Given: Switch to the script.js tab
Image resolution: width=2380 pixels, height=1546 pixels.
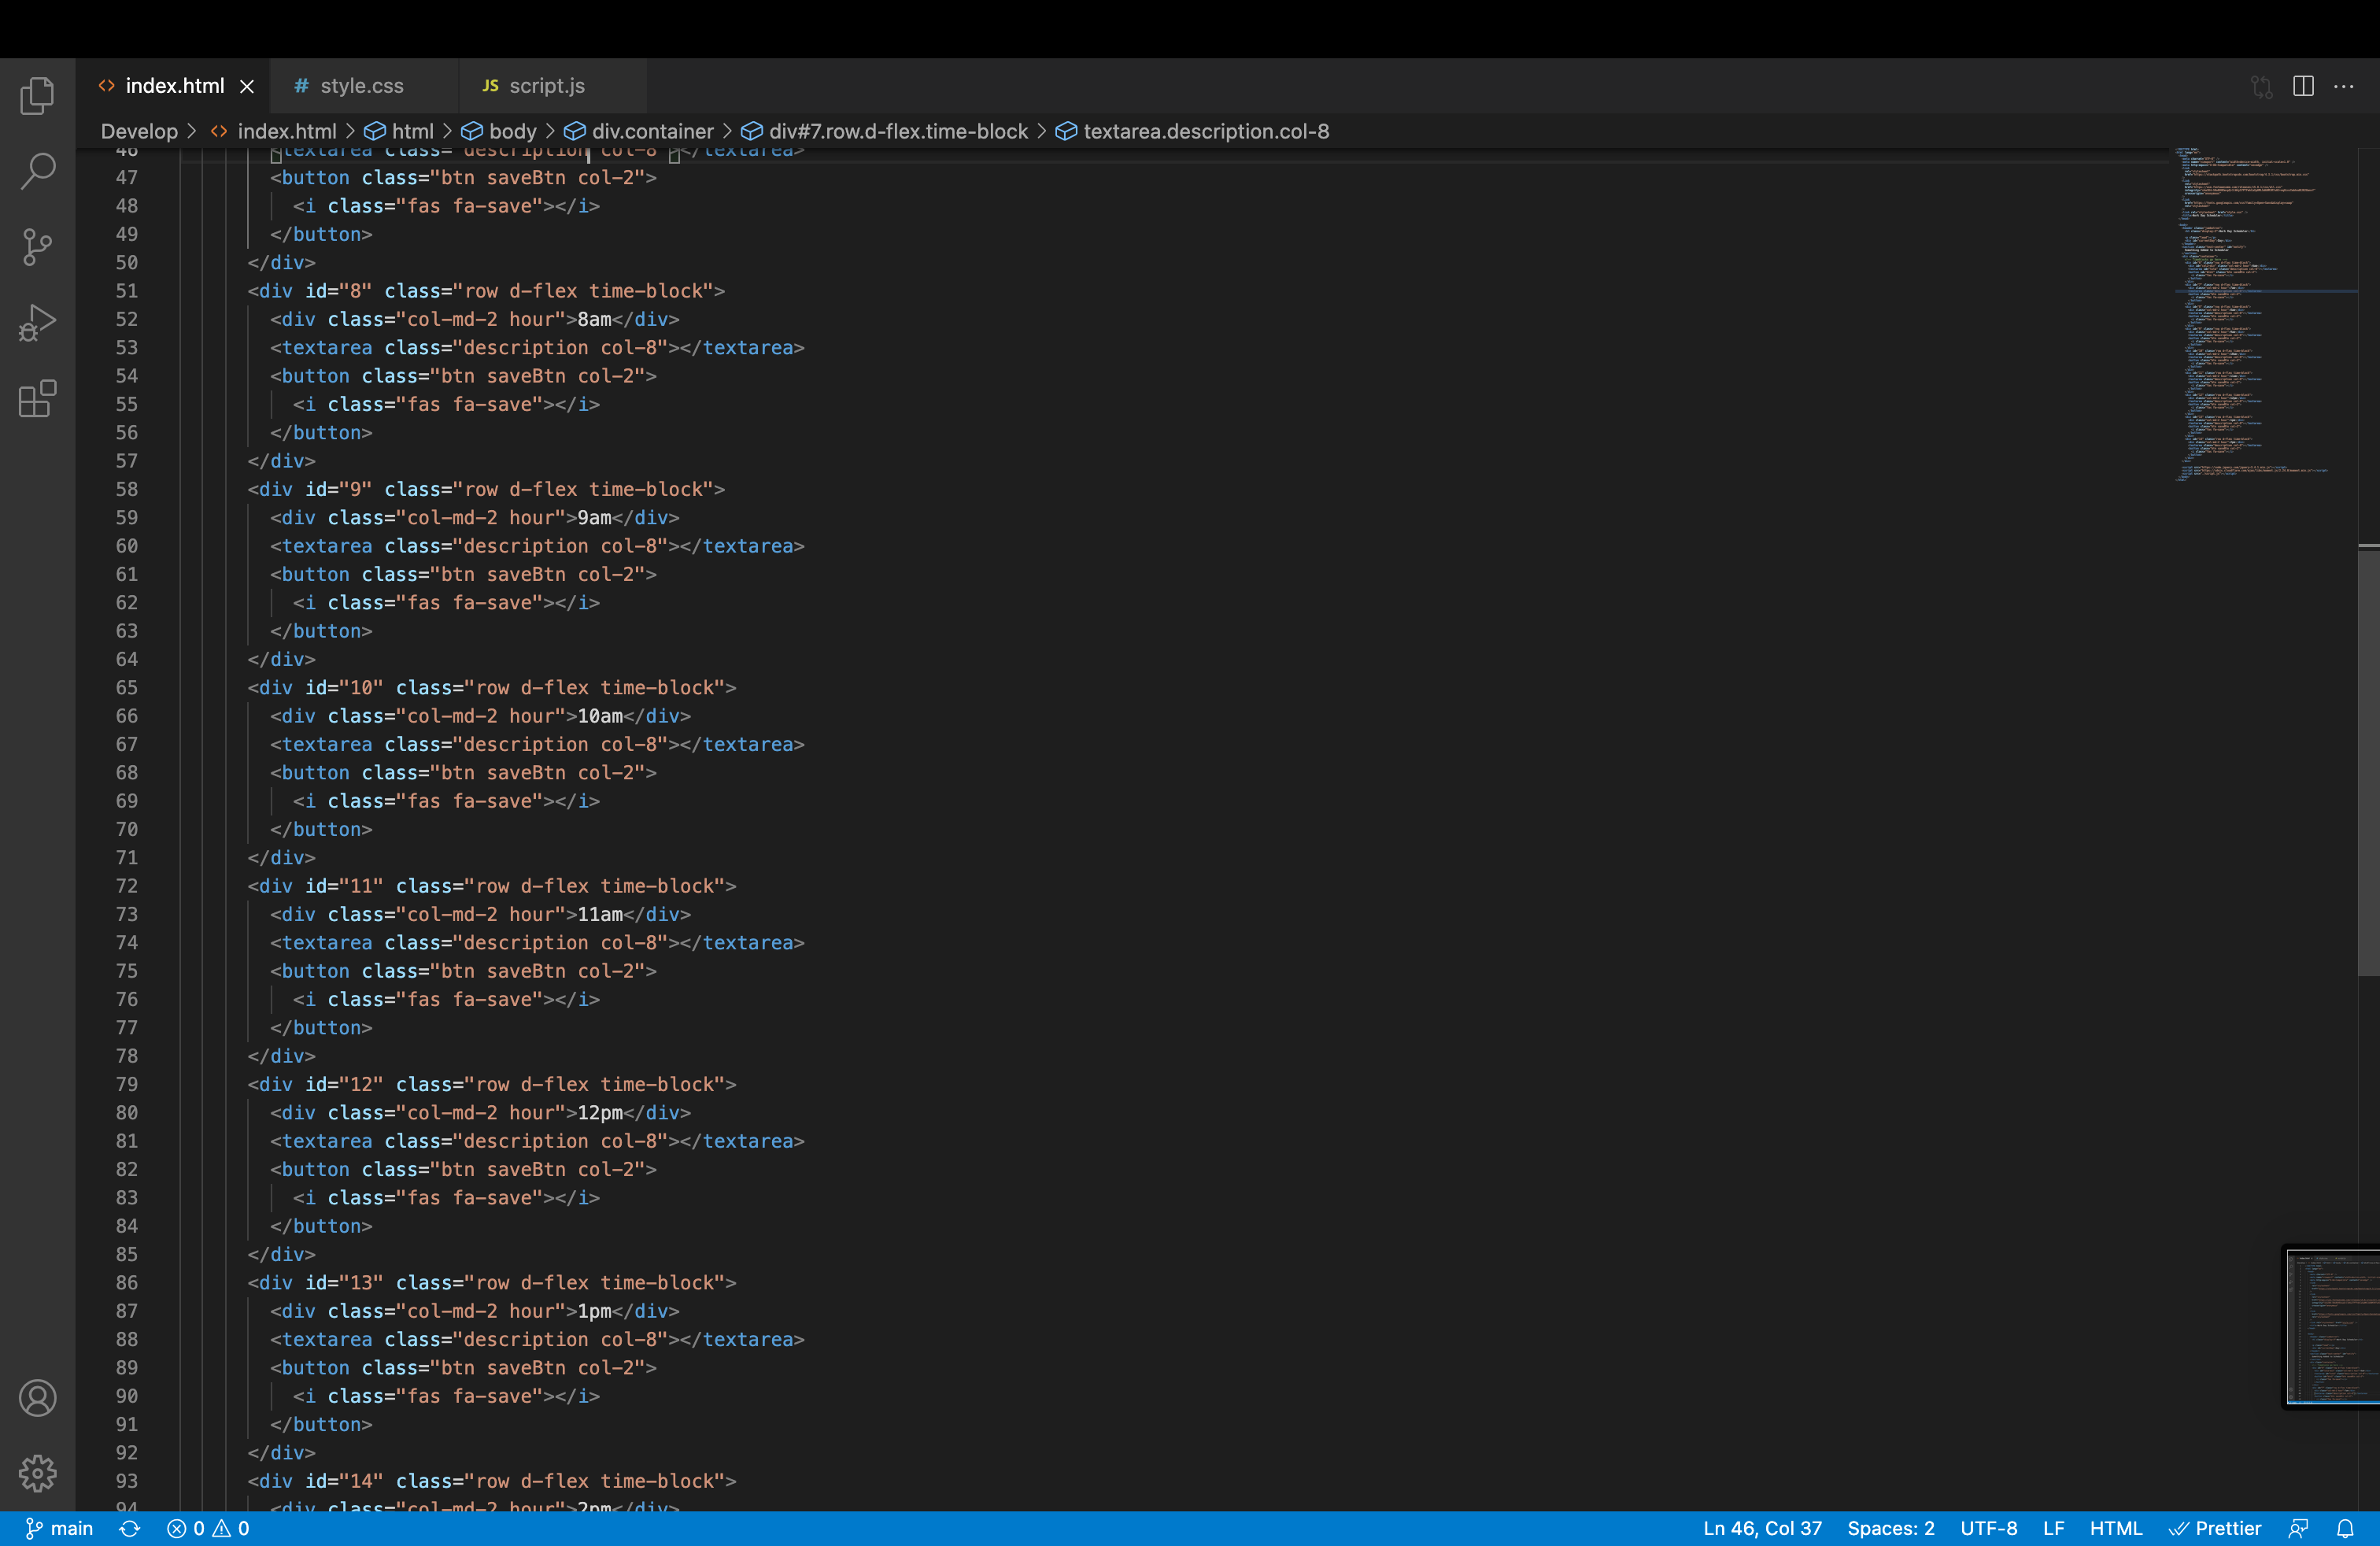Looking at the screenshot, I should tap(545, 86).
